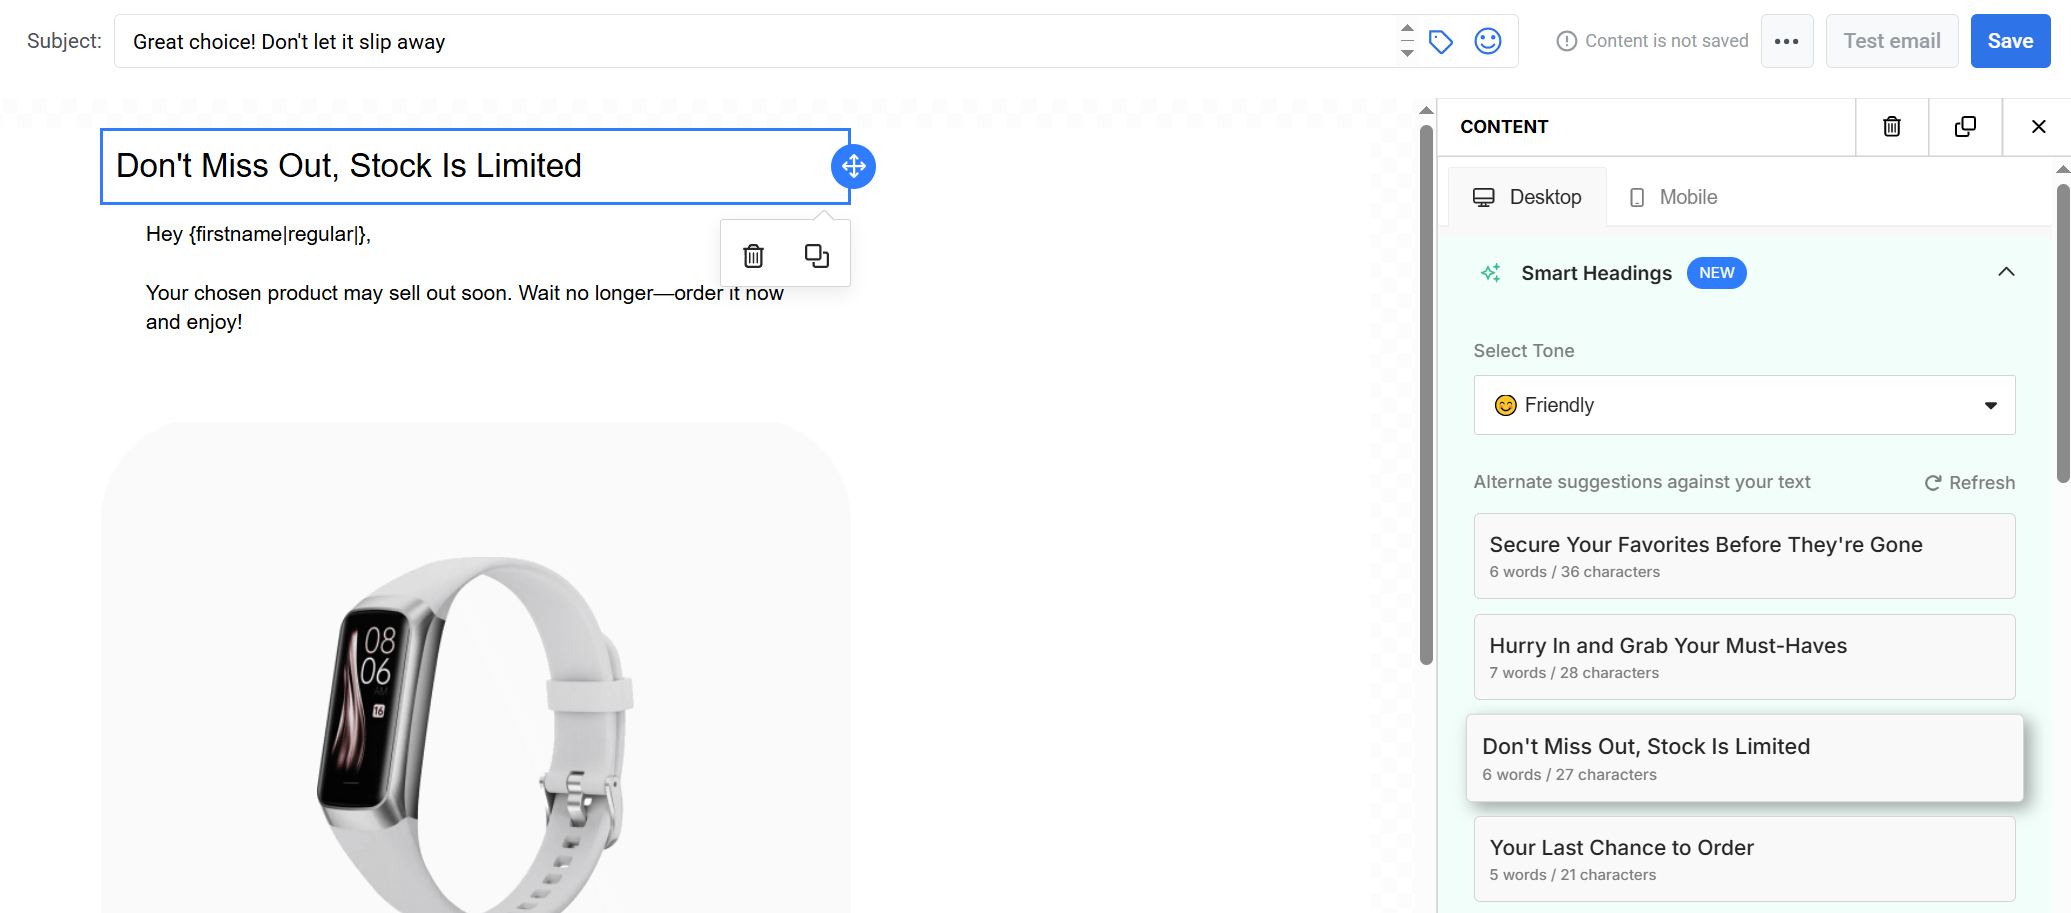Delete the block using CONTENT panel trash icon

(1891, 127)
